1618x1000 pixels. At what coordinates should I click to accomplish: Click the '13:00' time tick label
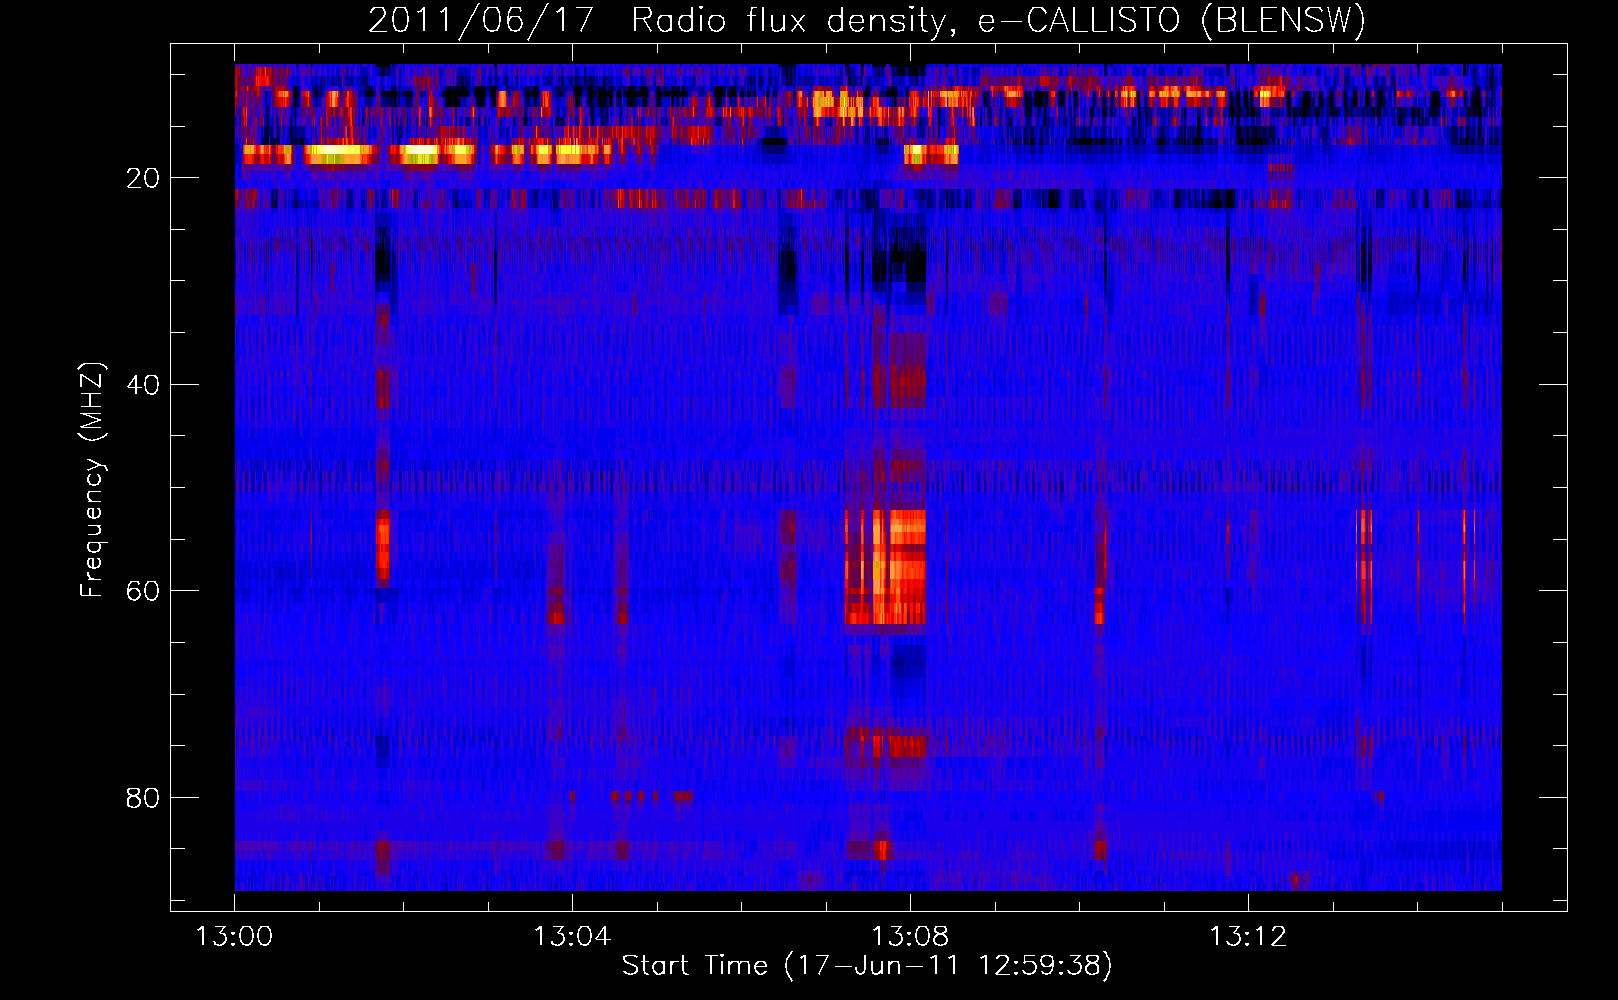[x=234, y=937]
